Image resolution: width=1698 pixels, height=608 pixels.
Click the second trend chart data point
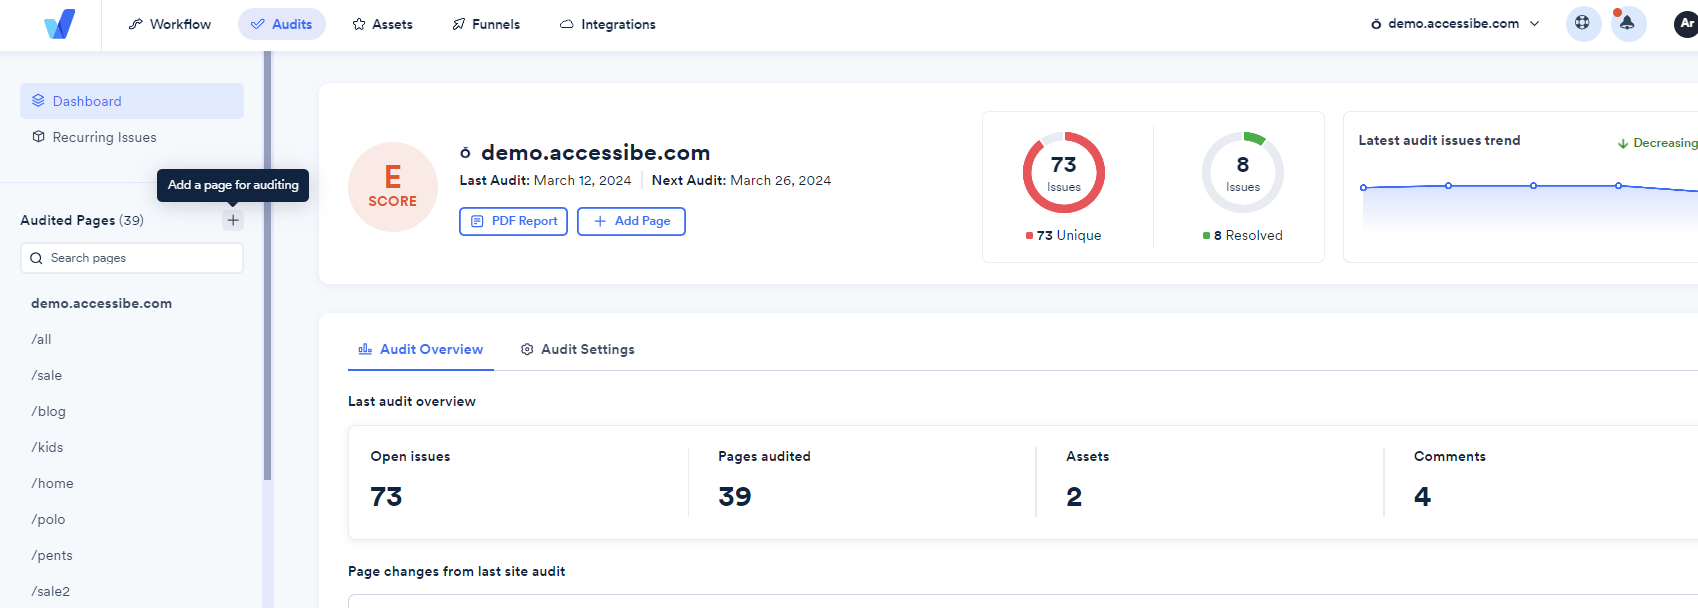tap(1448, 185)
